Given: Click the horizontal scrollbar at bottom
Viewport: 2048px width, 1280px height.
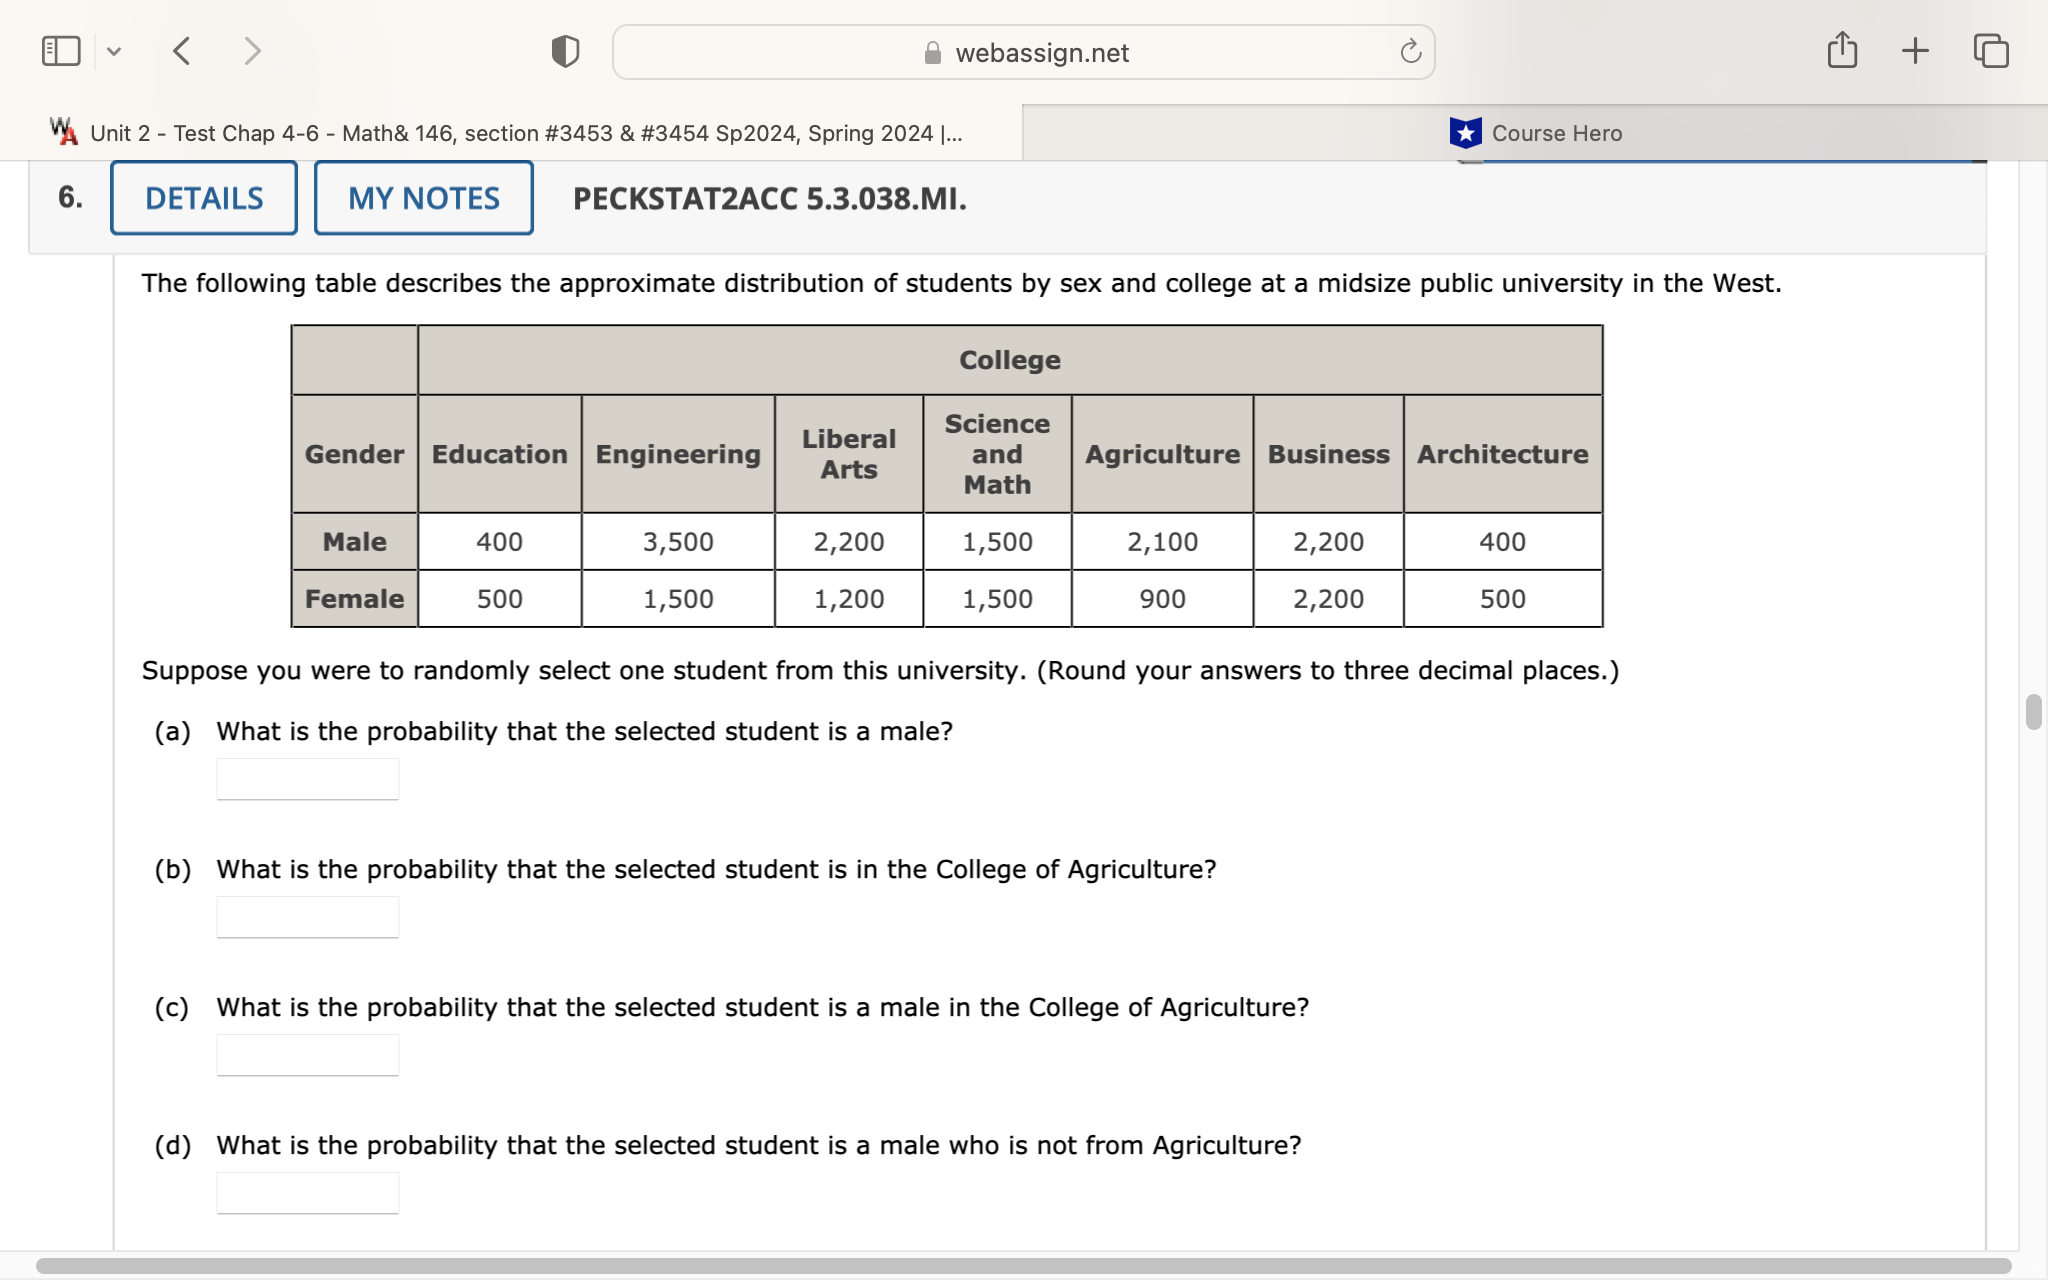Looking at the screenshot, I should coord(1022,1266).
